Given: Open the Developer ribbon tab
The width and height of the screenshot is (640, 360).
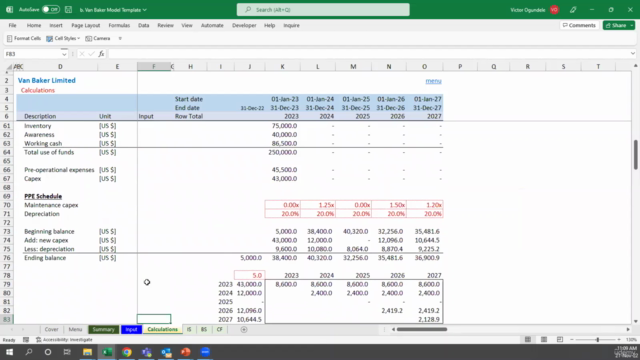Looking at the screenshot, I should coord(244,25).
